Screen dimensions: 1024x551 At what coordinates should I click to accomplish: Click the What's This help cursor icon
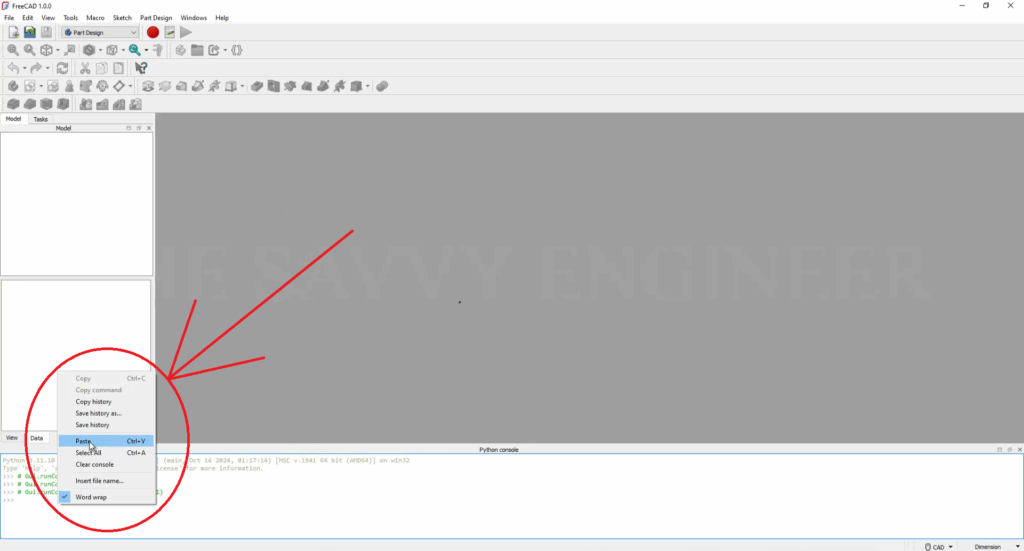click(x=141, y=68)
